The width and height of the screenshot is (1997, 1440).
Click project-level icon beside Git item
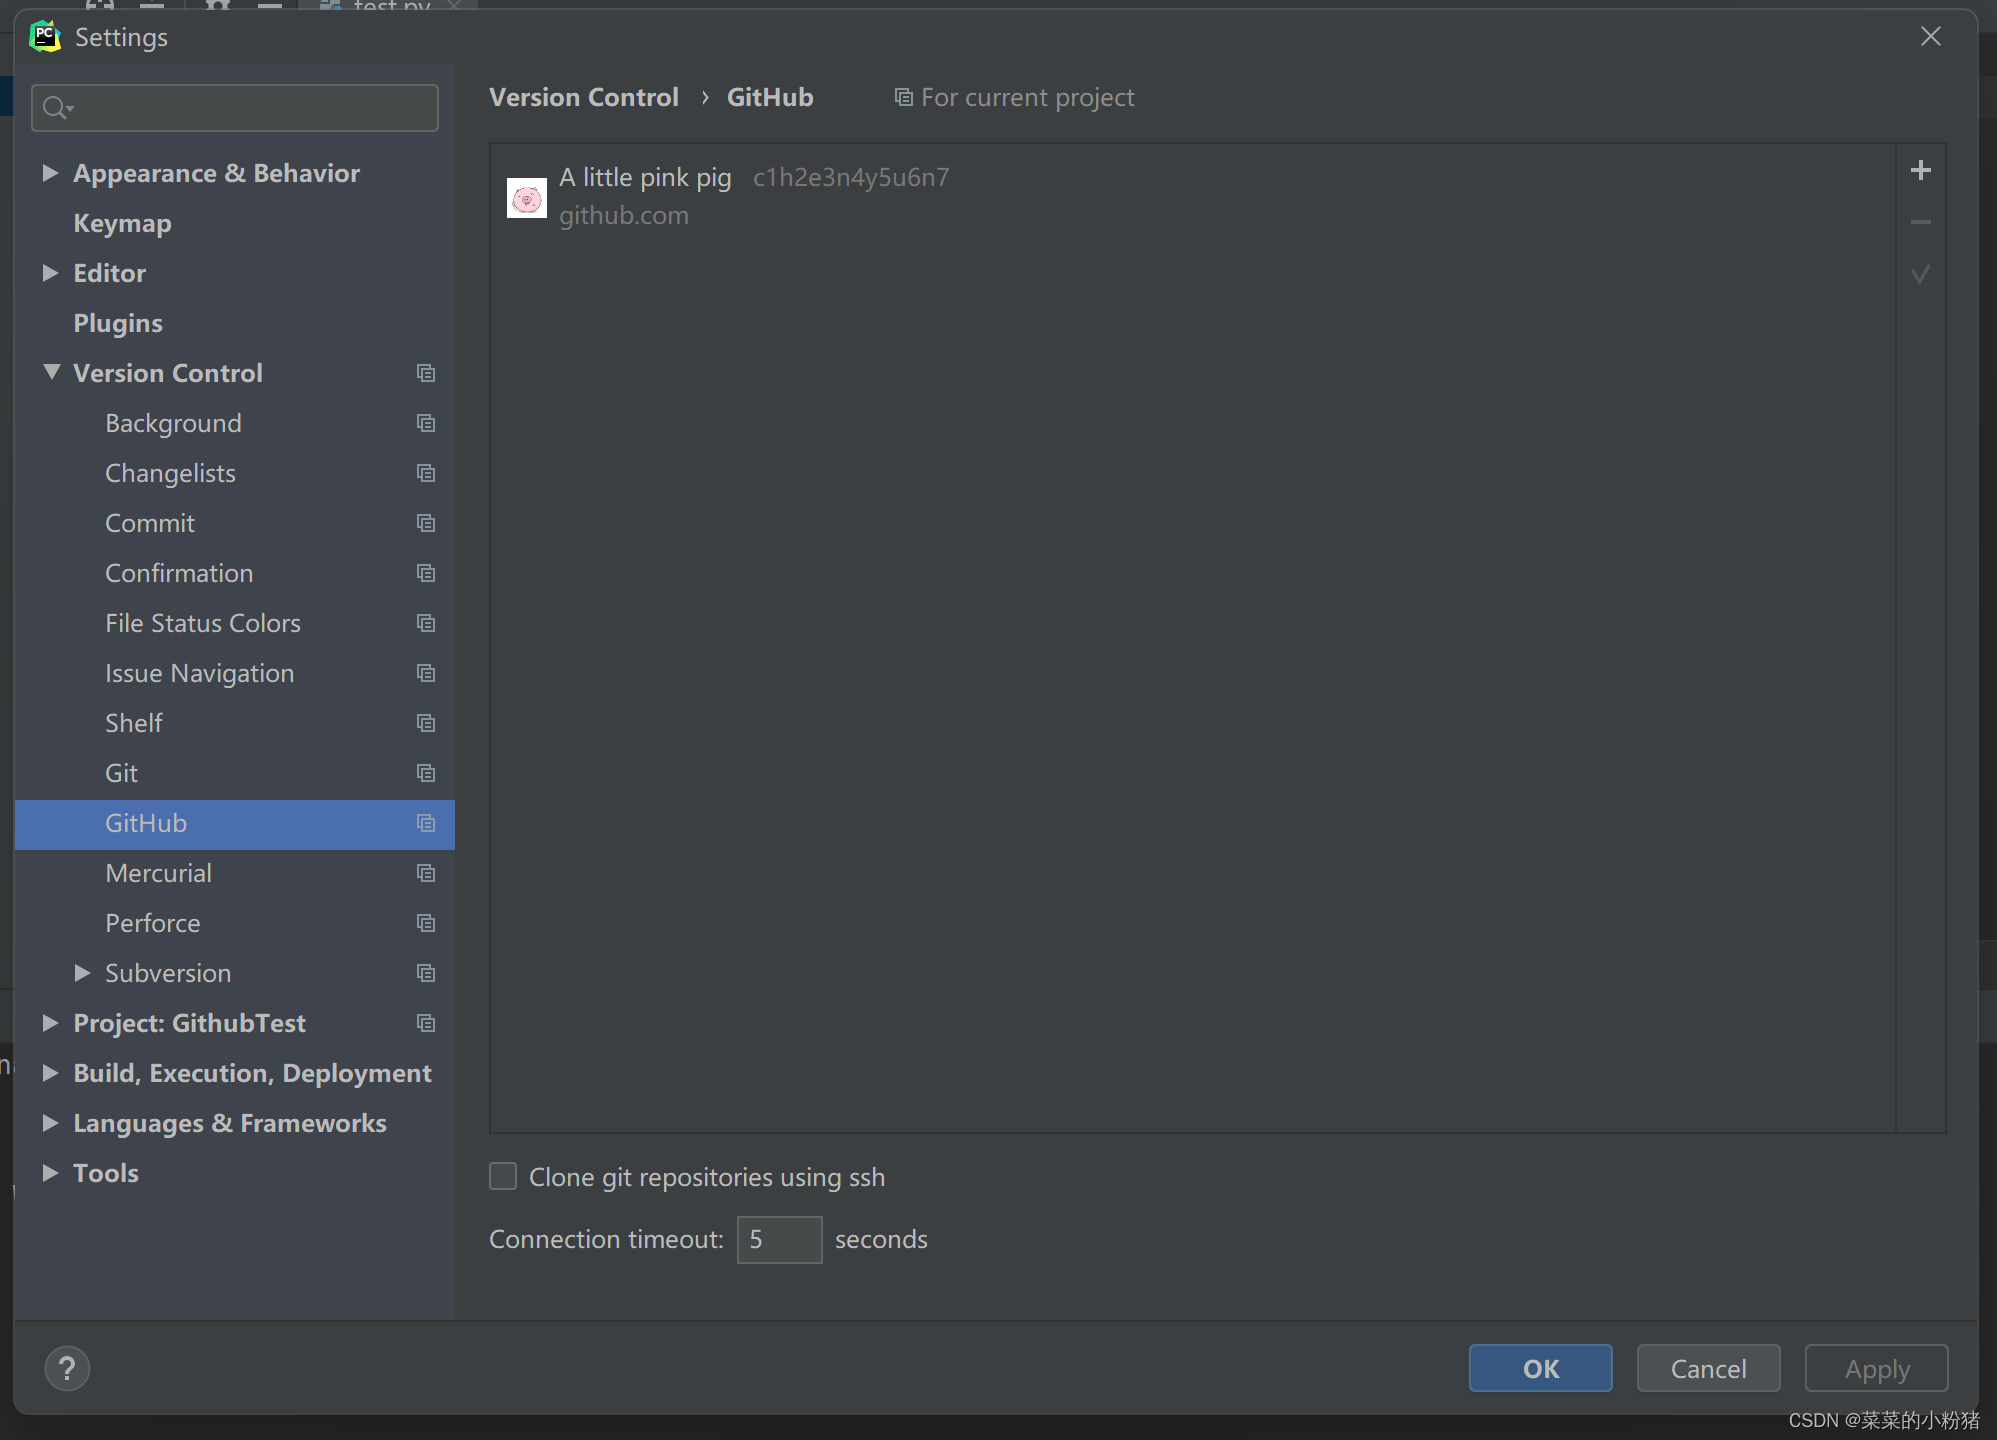click(426, 773)
